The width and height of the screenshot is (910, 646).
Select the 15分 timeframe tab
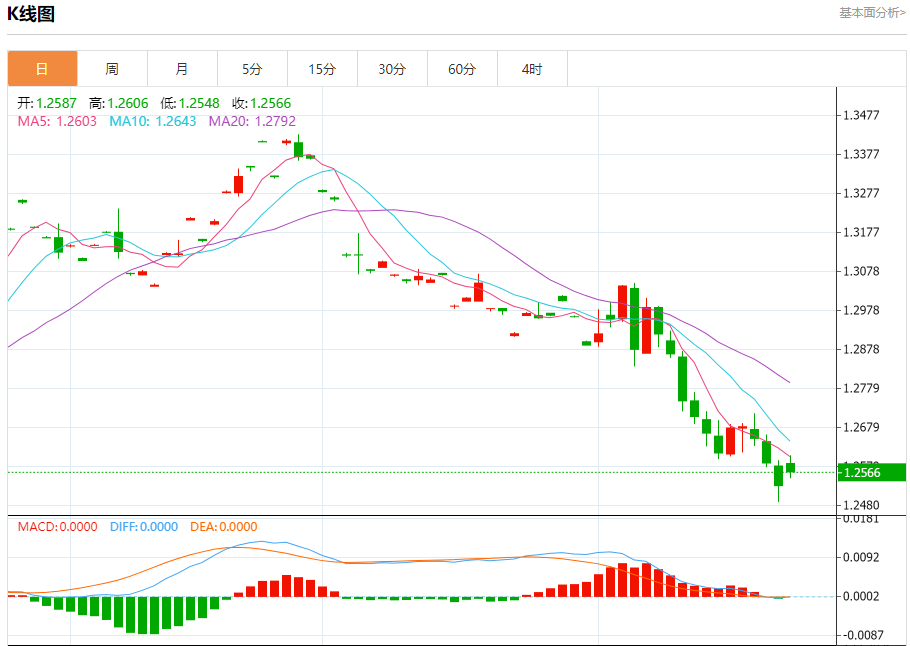(322, 69)
